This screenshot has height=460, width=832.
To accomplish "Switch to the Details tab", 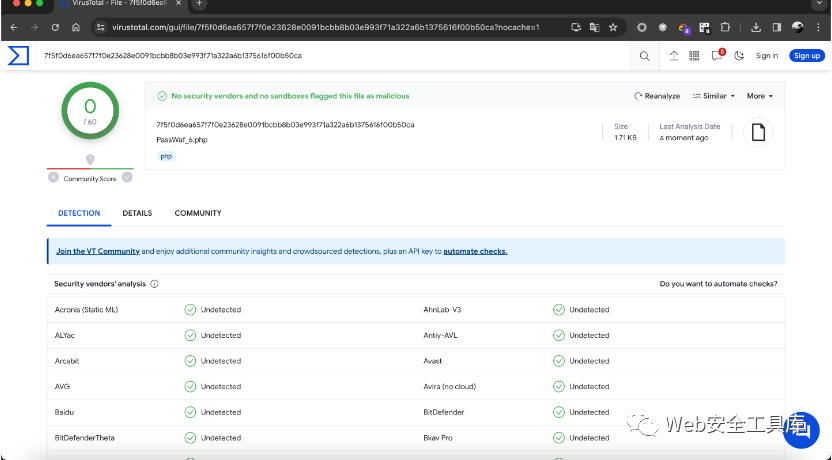I will 137,213.
